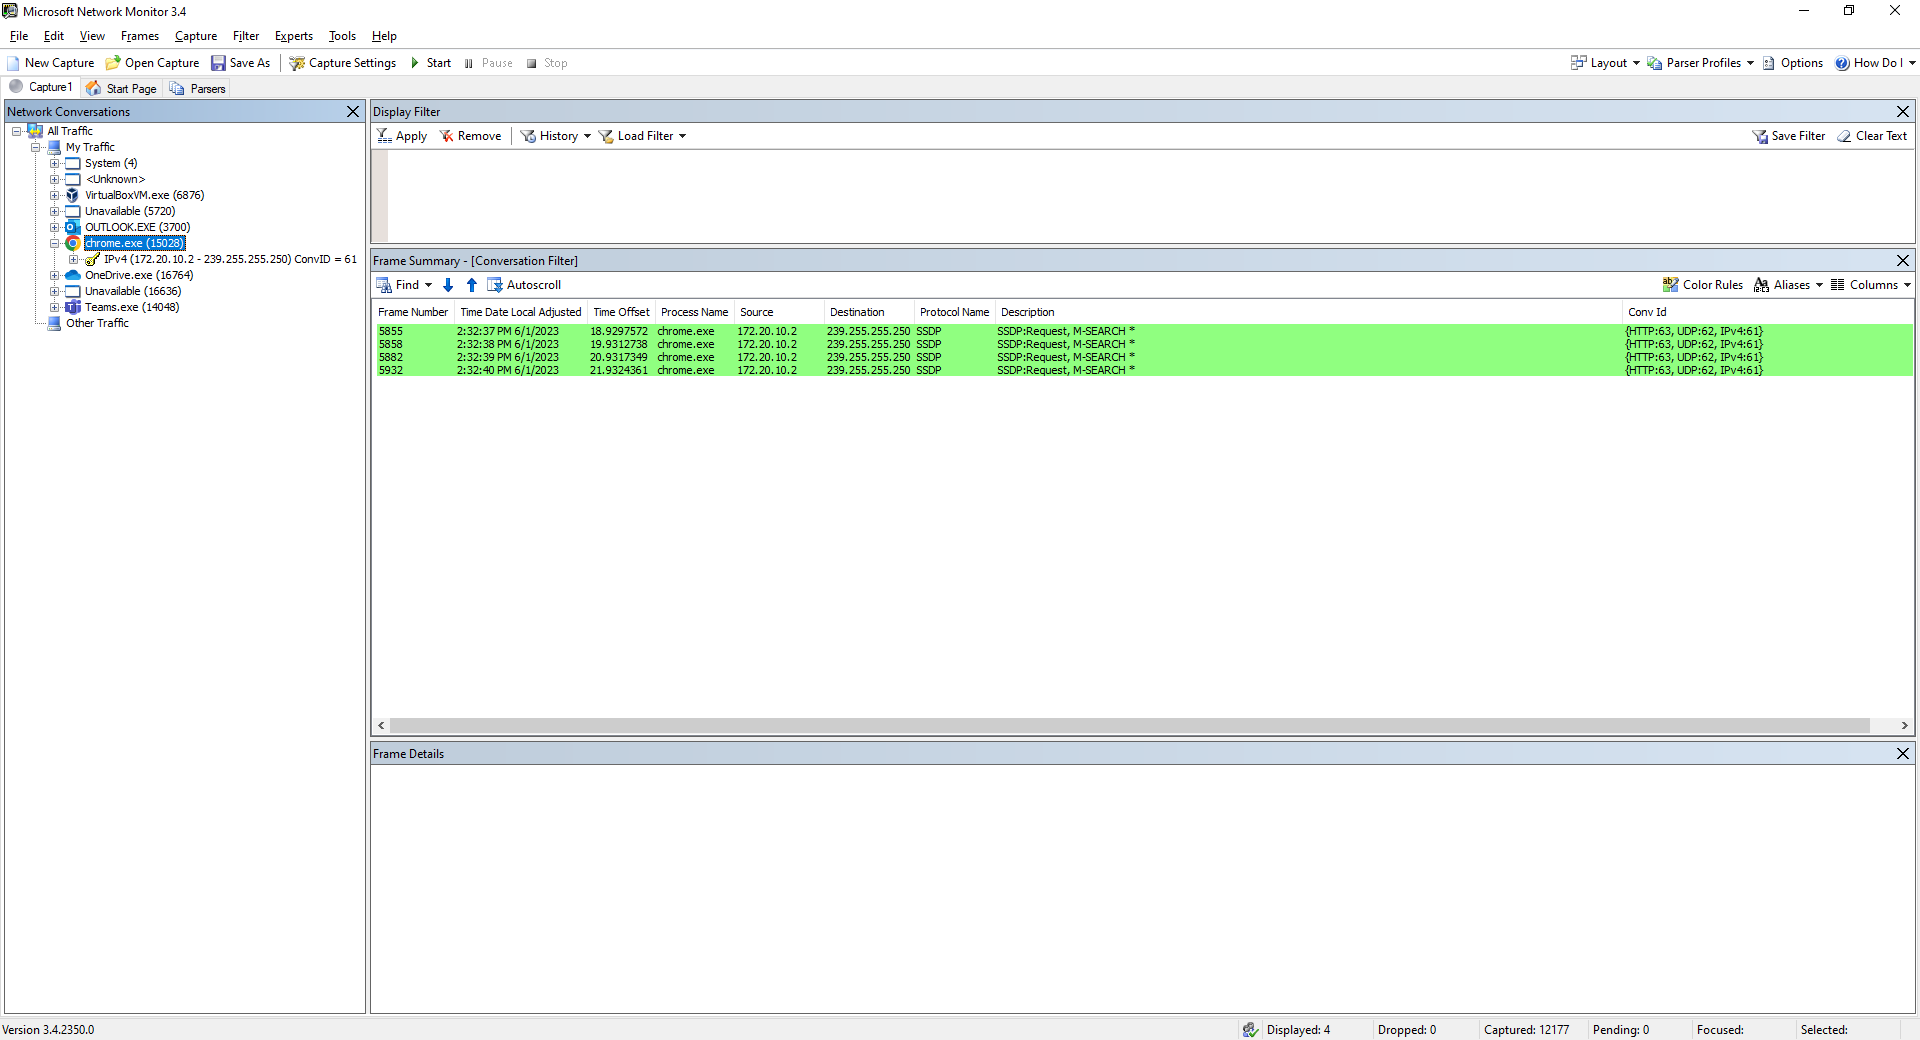This screenshot has height=1040, width=1920.
Task: Expand the OneDrive.exe conversation node
Action: click(57, 275)
